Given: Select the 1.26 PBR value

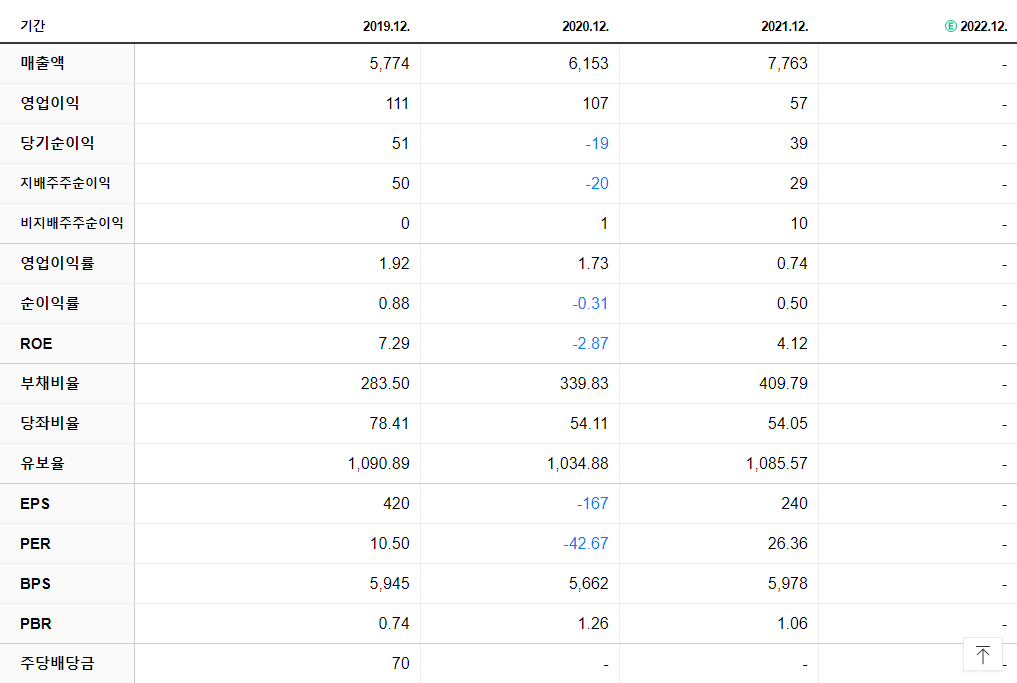Looking at the screenshot, I should (x=593, y=624).
